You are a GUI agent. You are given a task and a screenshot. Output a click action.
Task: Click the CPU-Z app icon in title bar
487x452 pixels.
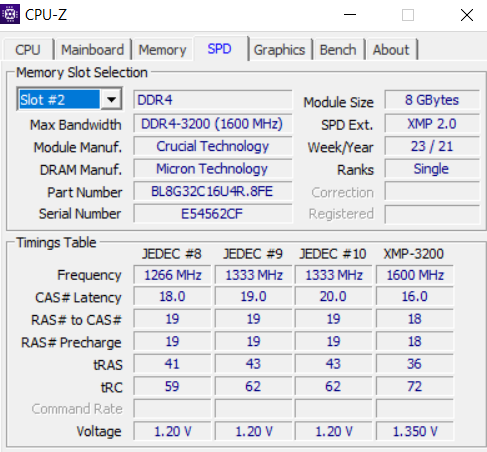click(10, 14)
